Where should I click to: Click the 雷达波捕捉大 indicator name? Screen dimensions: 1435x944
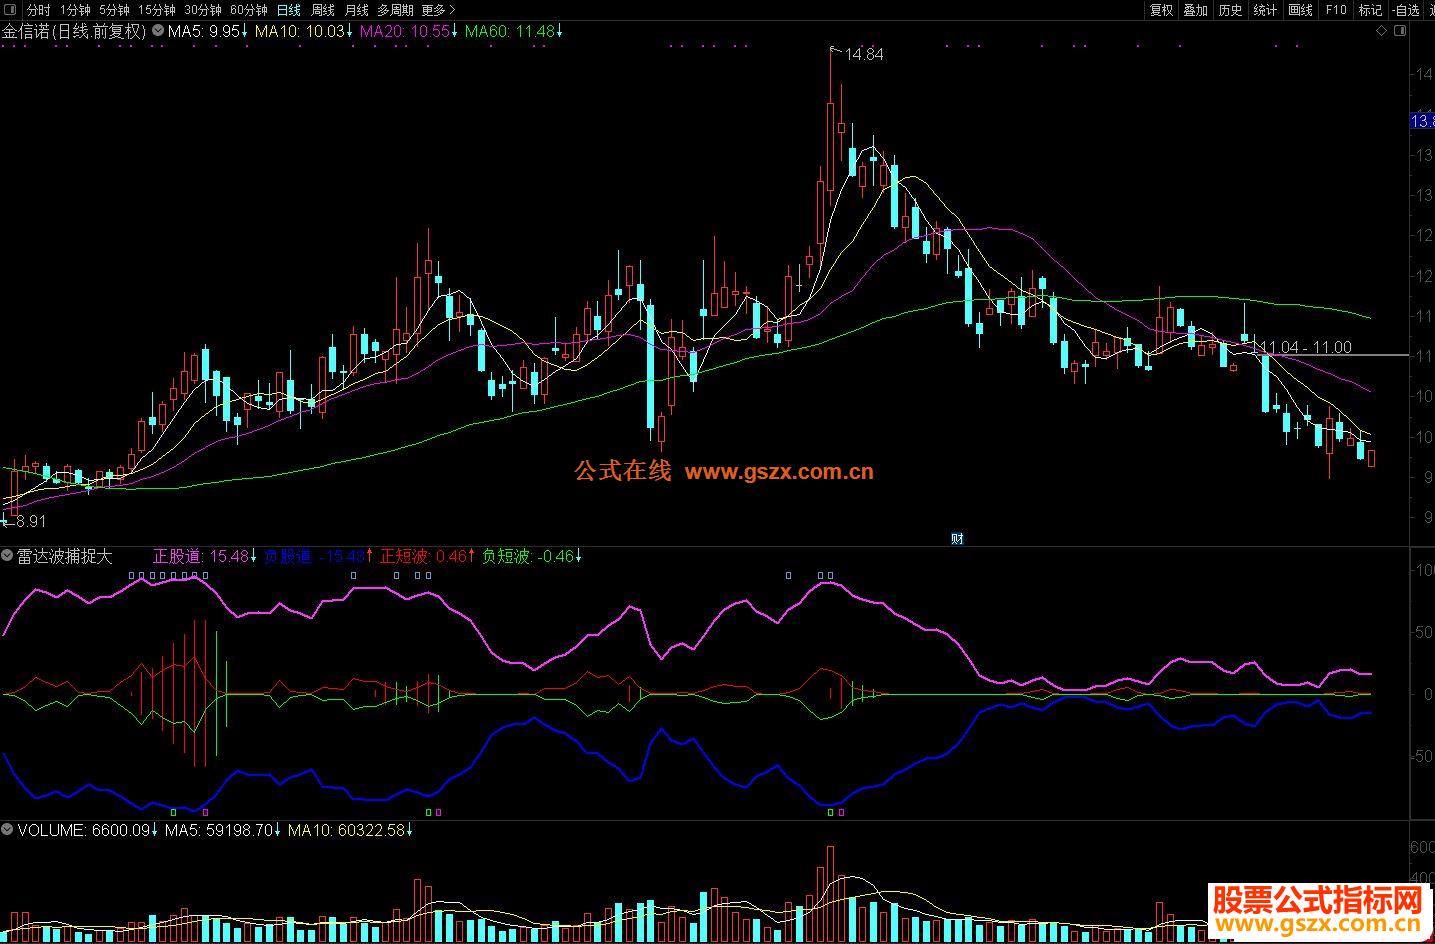click(x=65, y=556)
